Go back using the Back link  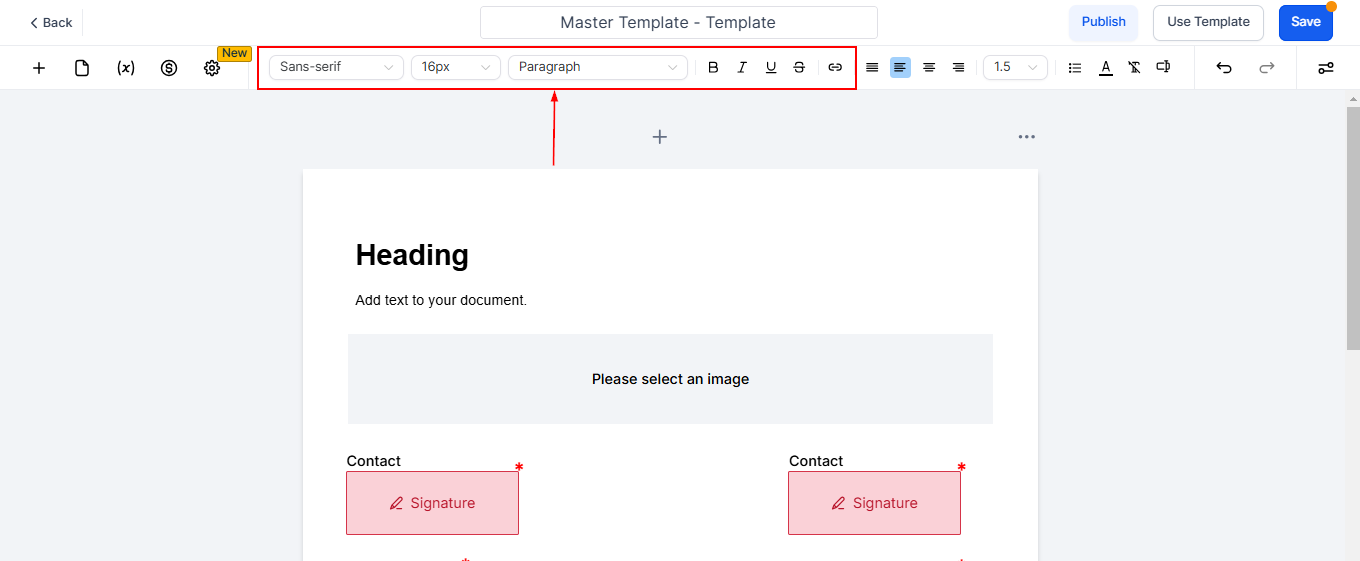(51, 22)
